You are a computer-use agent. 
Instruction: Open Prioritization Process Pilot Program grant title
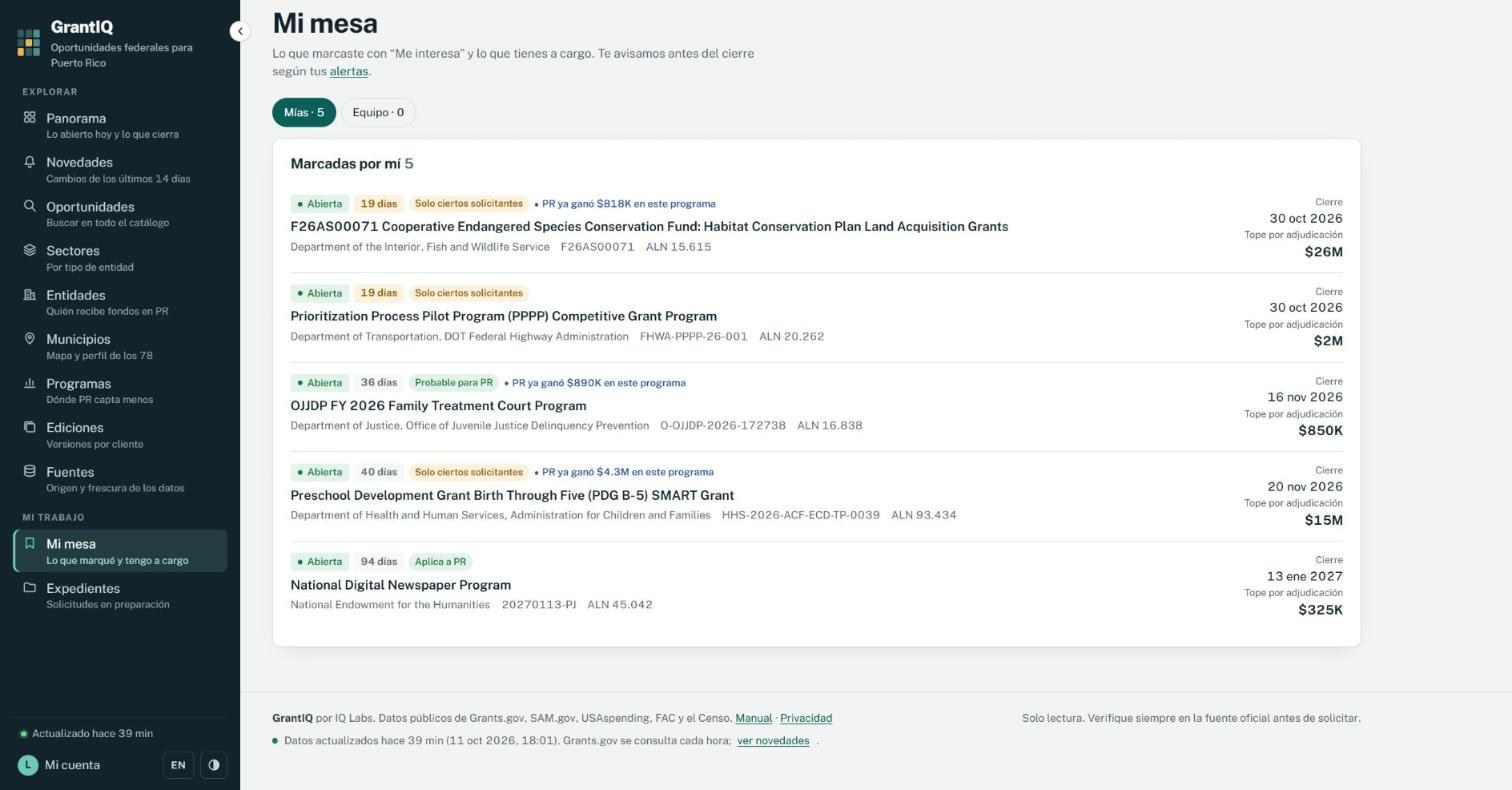click(x=504, y=316)
